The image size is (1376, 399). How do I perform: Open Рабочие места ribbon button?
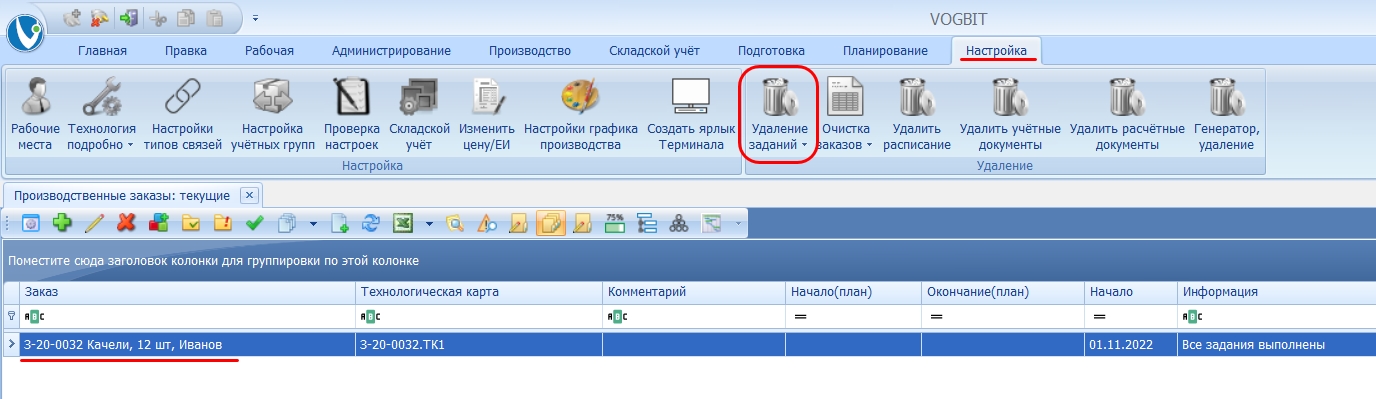pyautogui.click(x=35, y=114)
